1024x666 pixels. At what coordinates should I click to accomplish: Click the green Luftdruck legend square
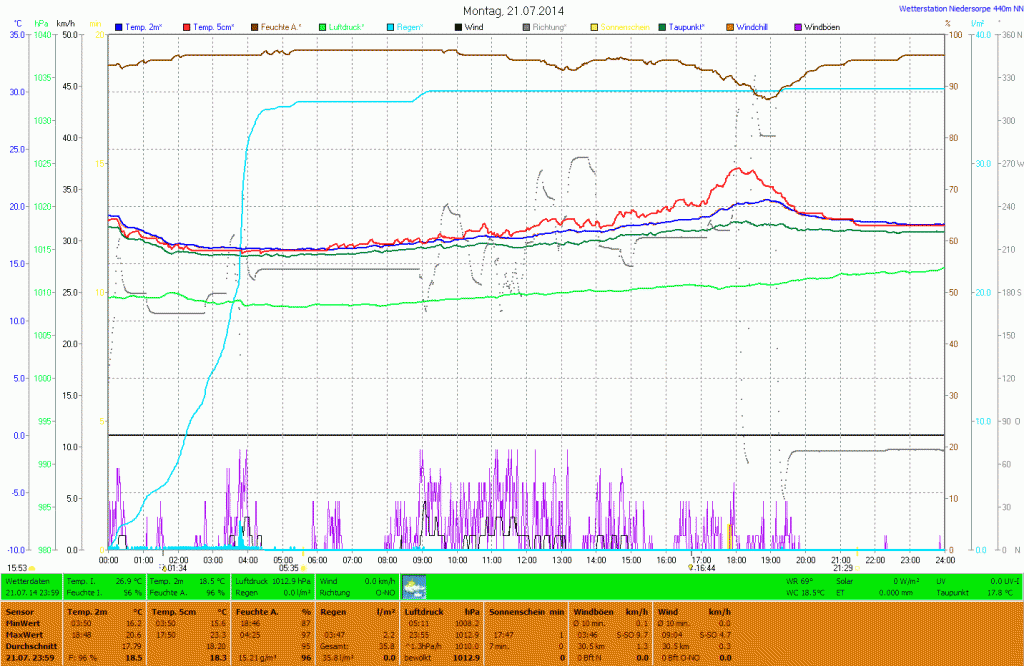[322, 26]
